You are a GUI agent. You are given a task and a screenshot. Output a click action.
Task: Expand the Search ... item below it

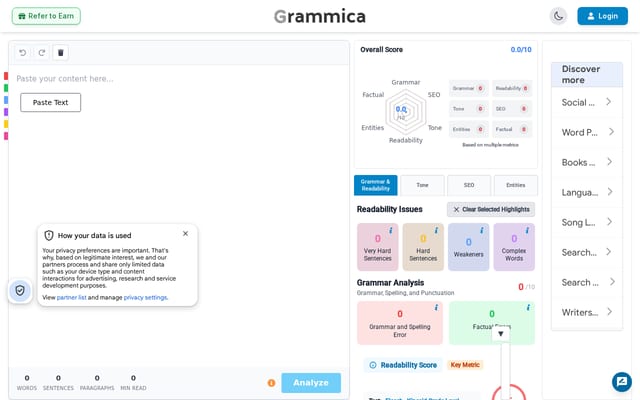click(x=587, y=282)
